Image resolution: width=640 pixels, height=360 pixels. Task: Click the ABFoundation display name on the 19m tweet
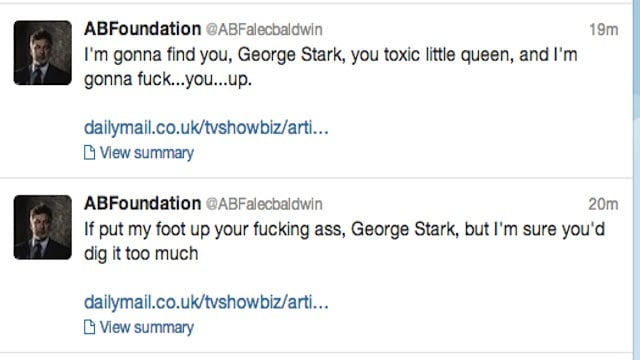[x=142, y=29]
